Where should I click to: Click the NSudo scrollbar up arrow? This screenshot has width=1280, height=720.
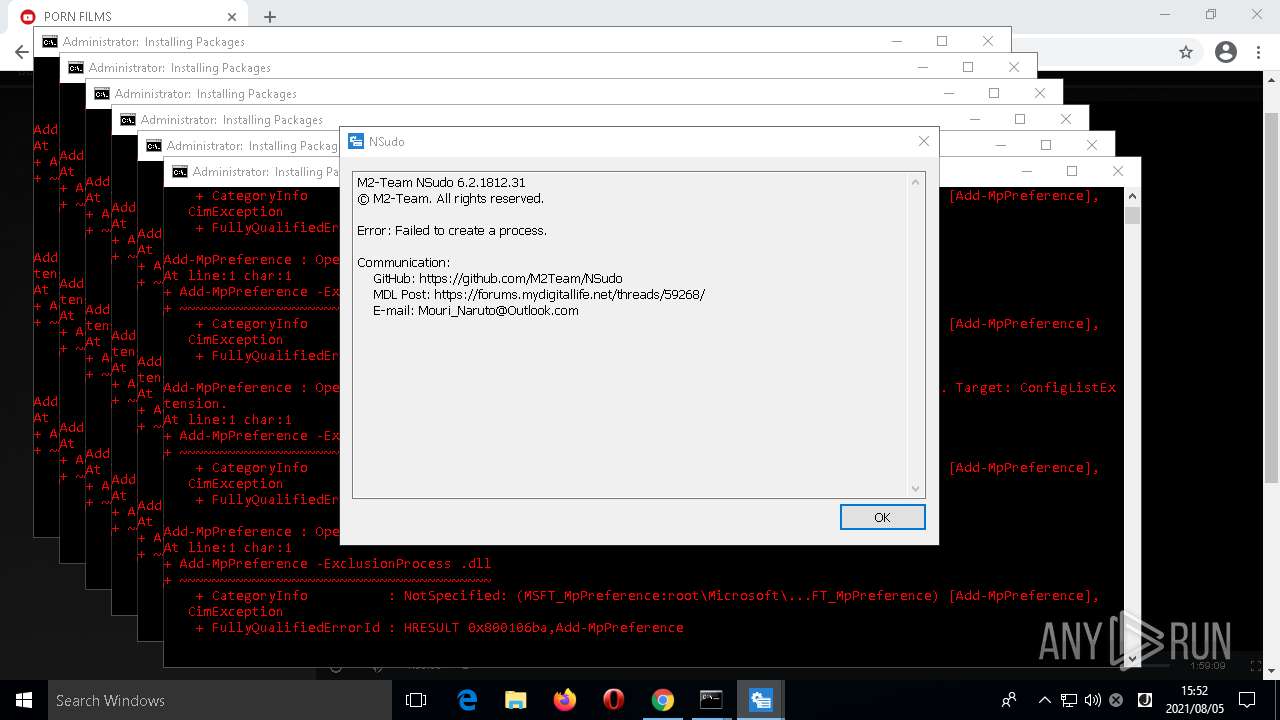[915, 182]
